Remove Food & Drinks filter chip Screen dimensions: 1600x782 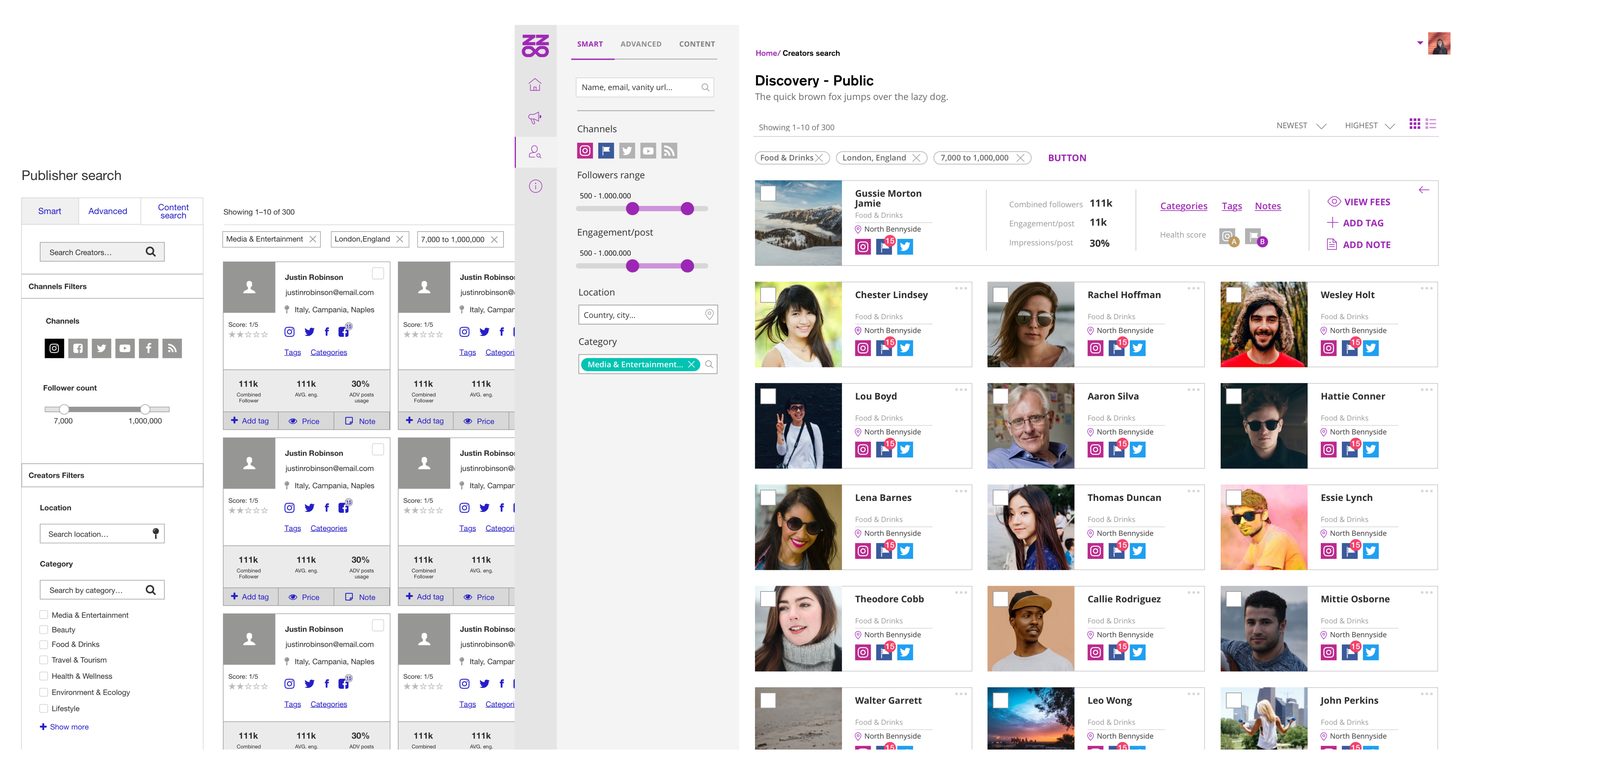pyautogui.click(x=818, y=158)
